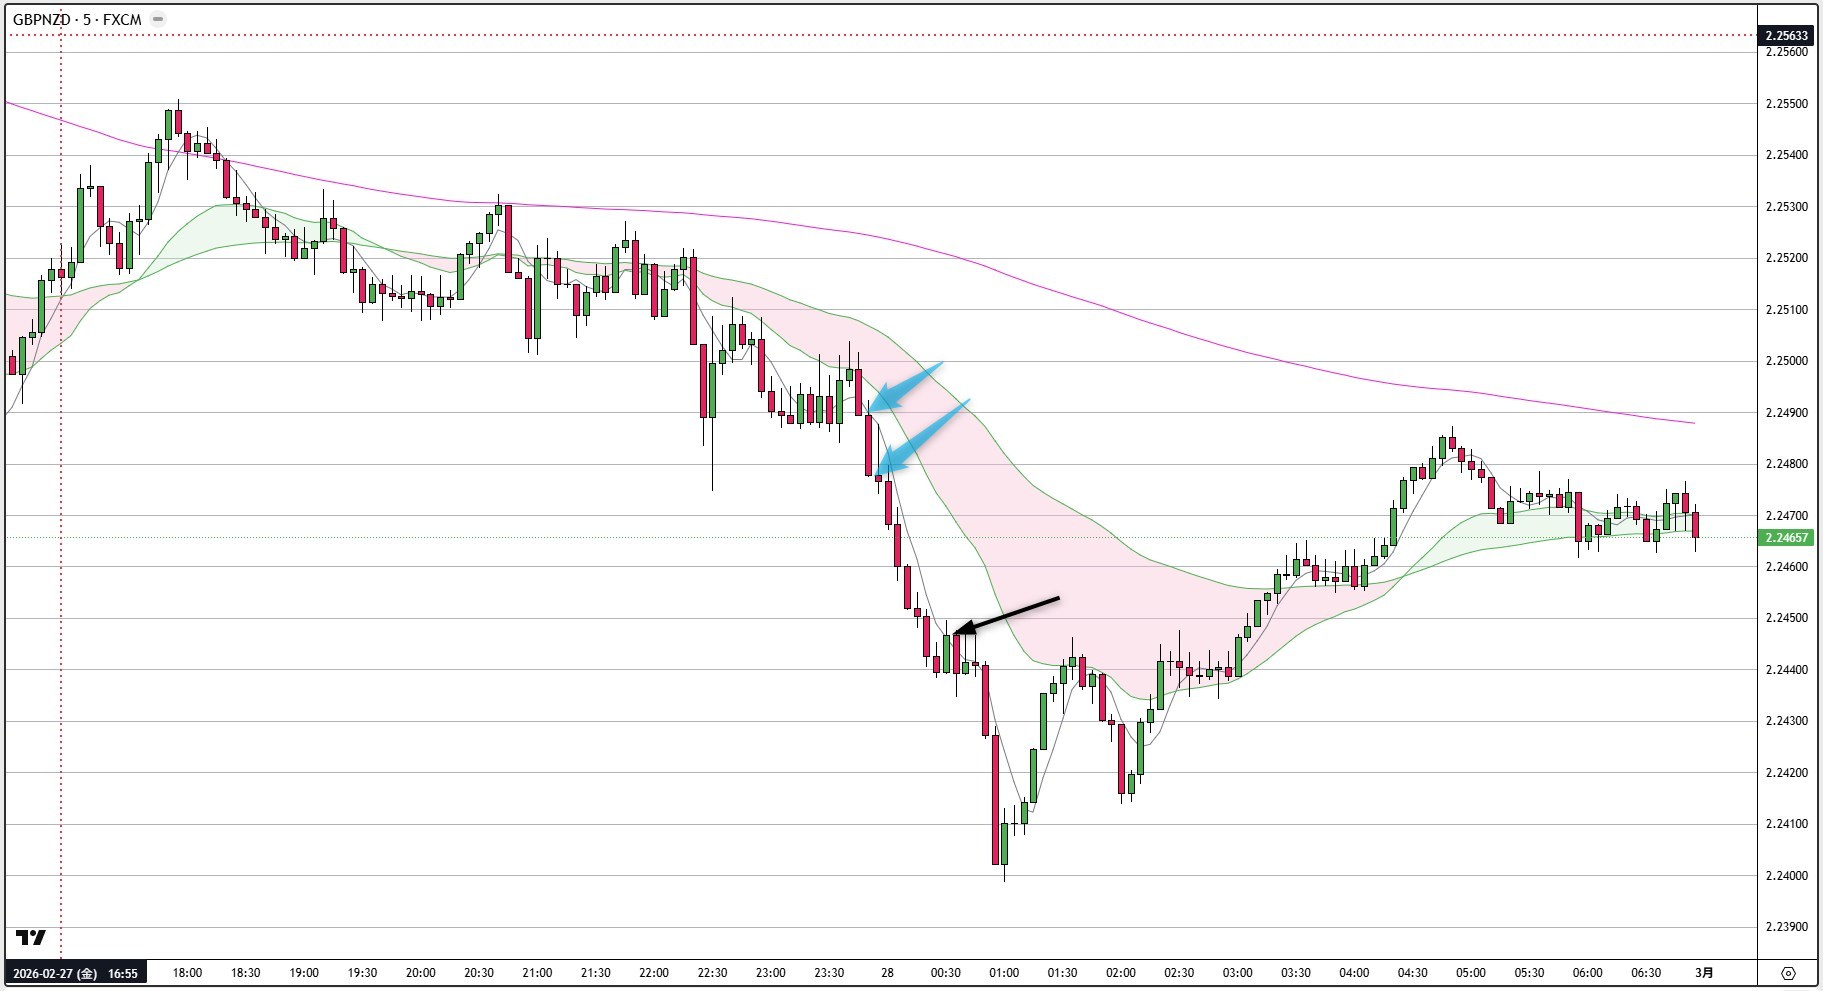
Task: Click the 00:30 timestamp on the axis
Action: tap(944, 971)
